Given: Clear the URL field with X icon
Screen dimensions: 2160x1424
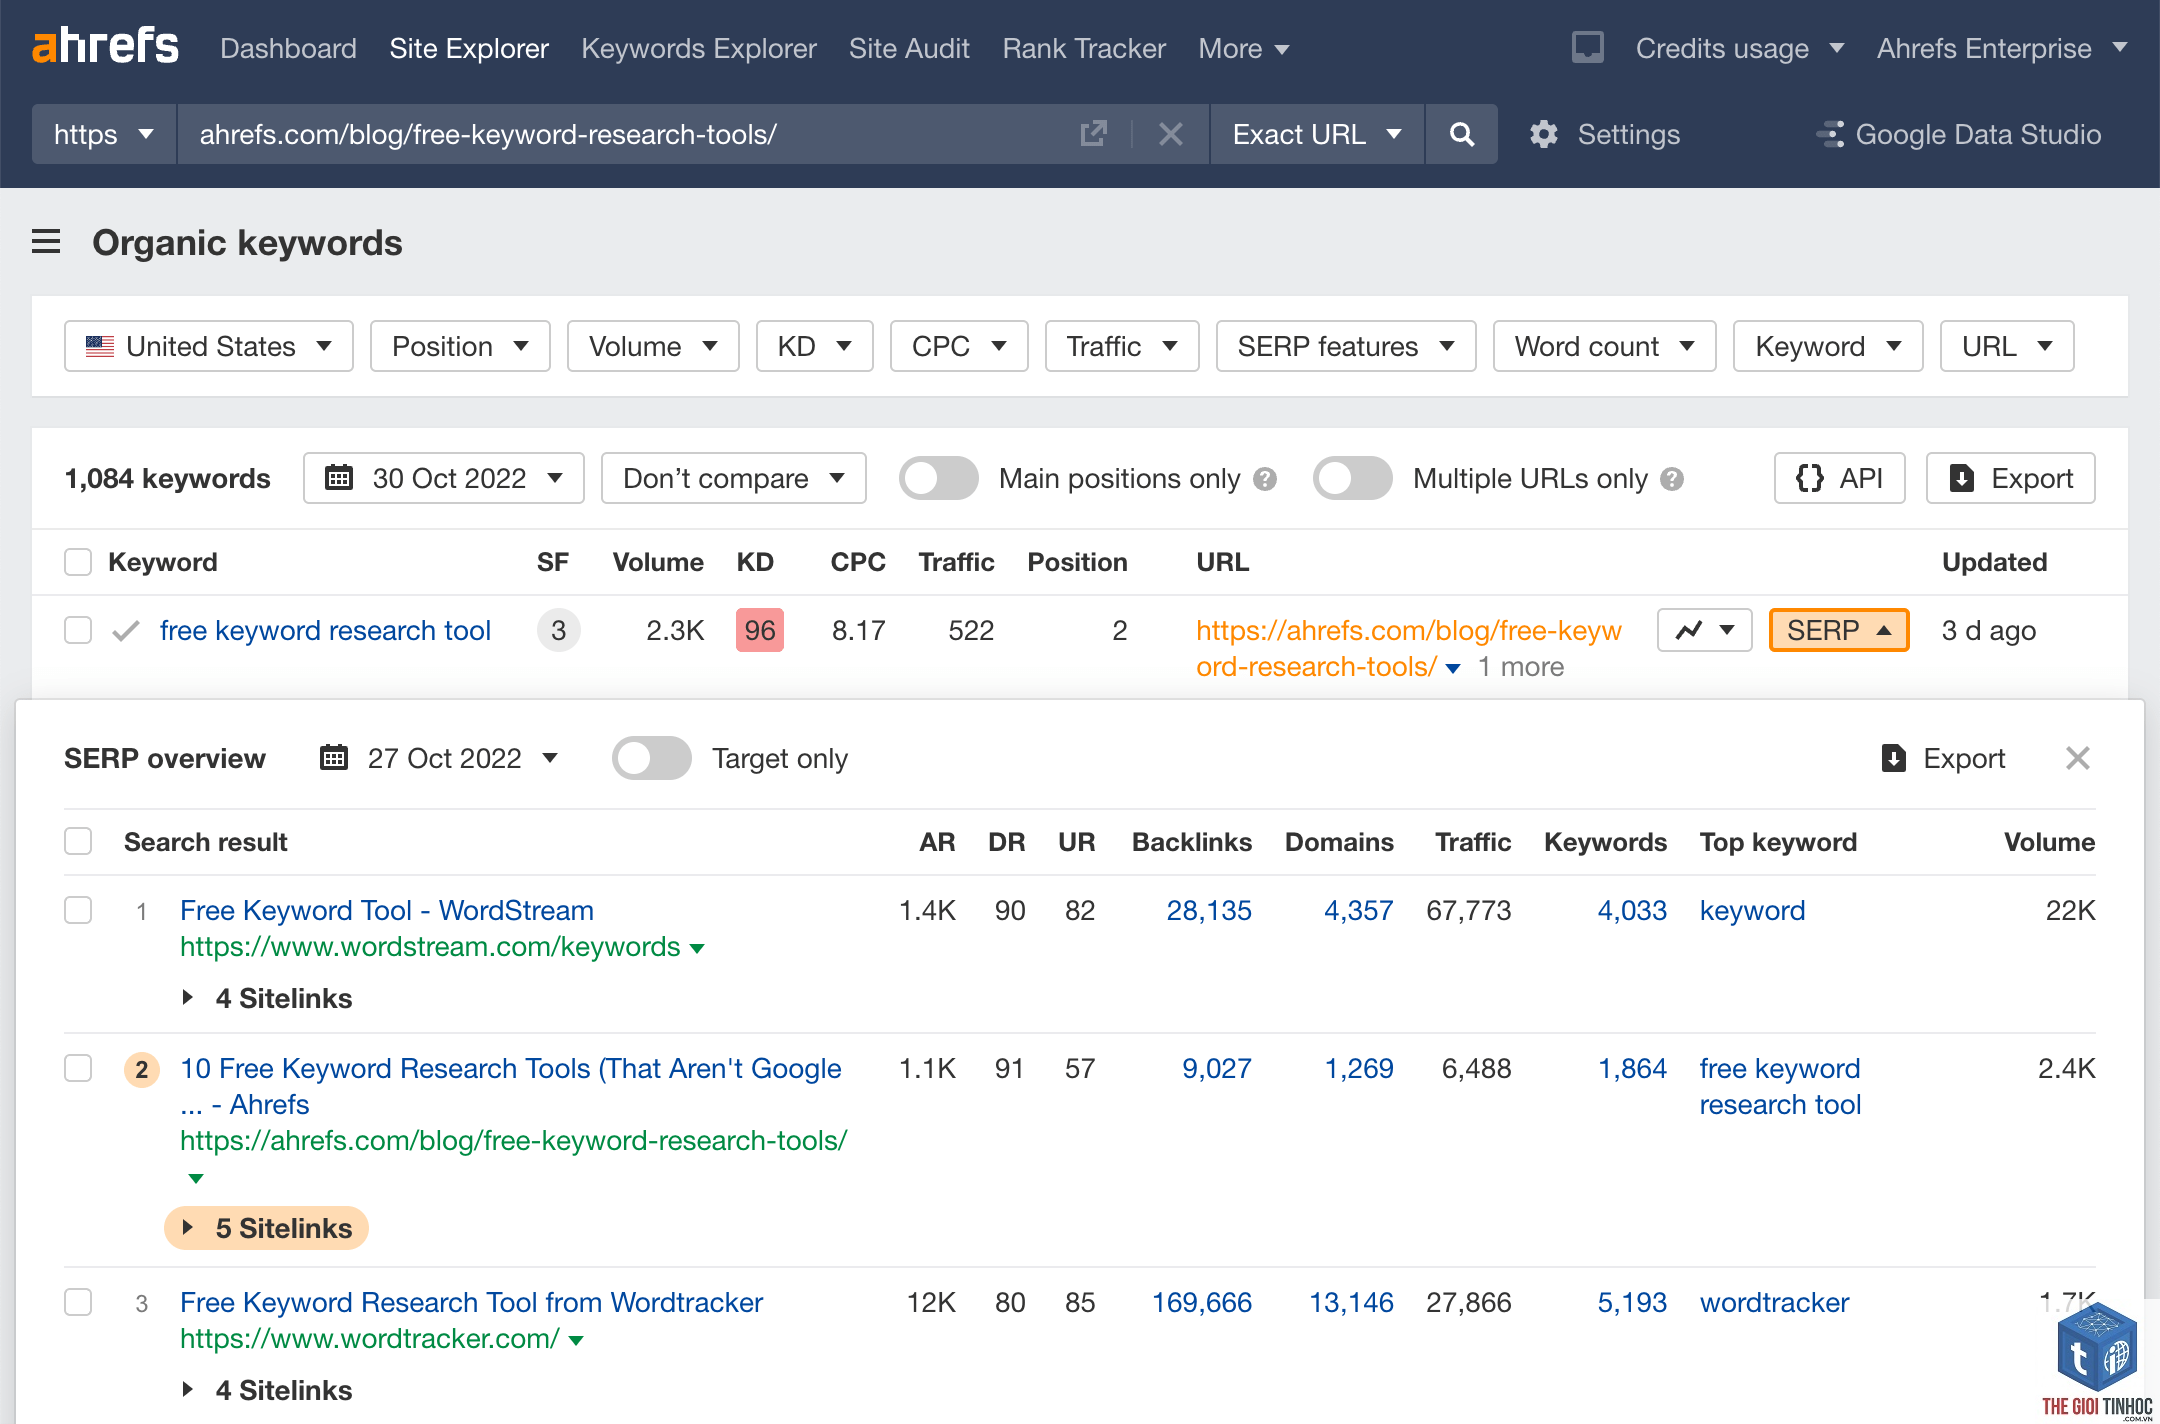Looking at the screenshot, I should click(1170, 134).
